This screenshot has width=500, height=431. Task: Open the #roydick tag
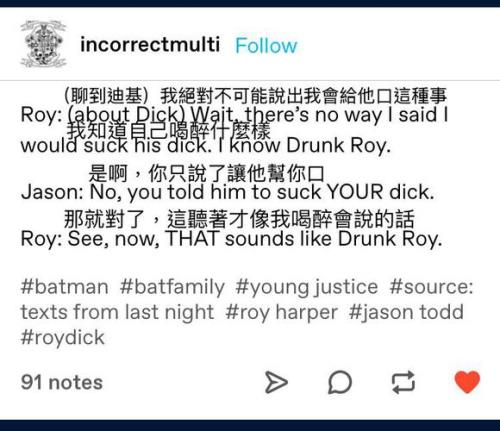63,337
